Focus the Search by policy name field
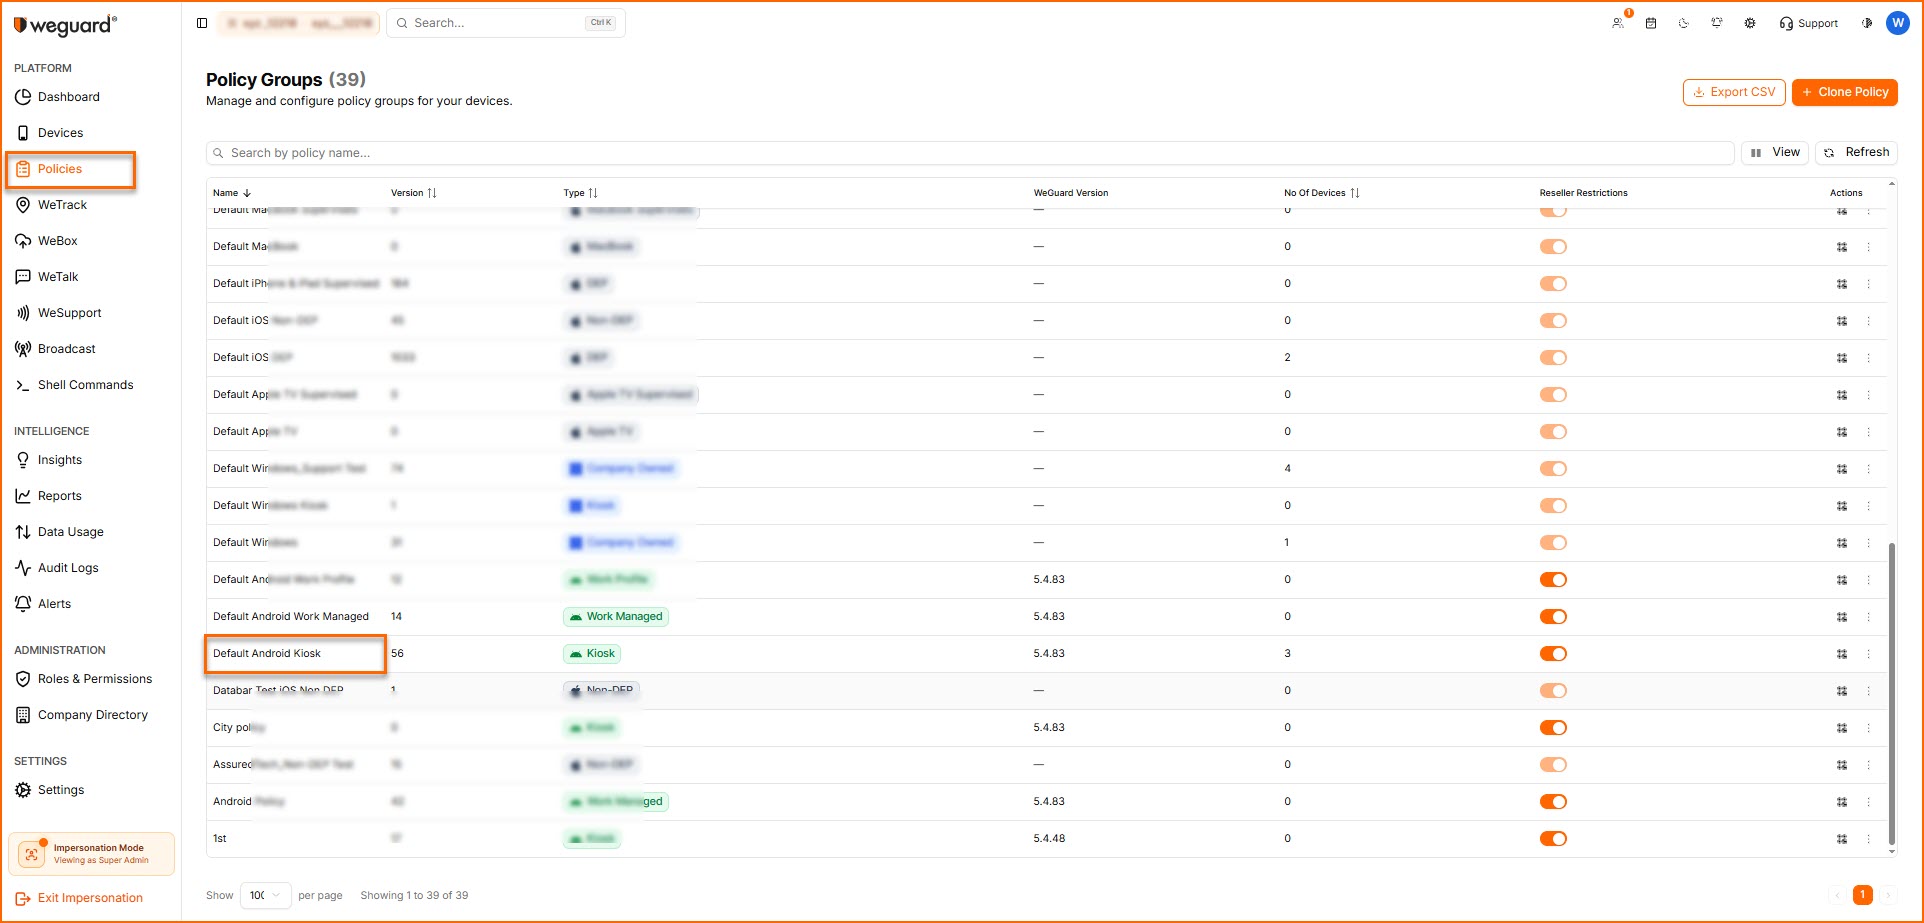1924x923 pixels. click(970, 153)
